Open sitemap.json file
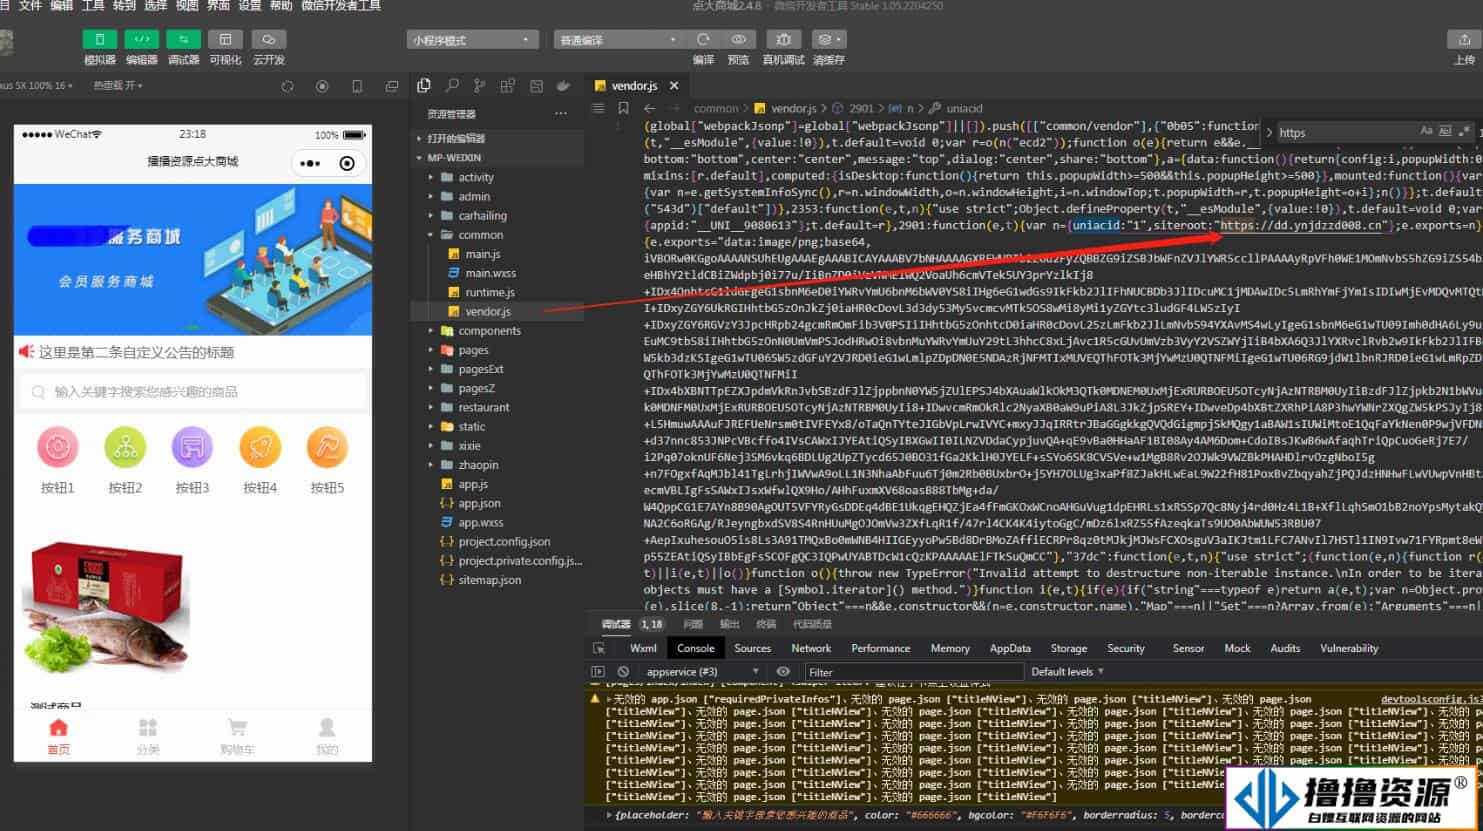This screenshot has height=831, width=1483. tap(498, 580)
